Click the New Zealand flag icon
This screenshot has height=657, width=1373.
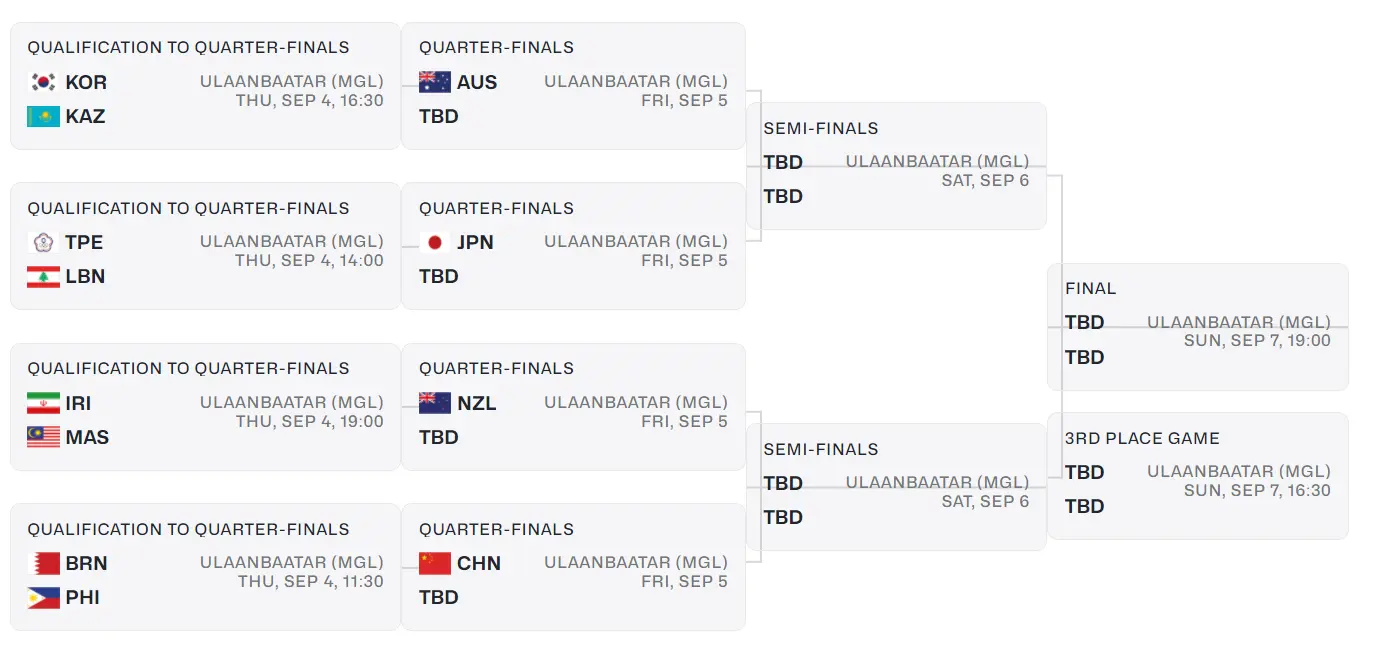tap(435, 404)
